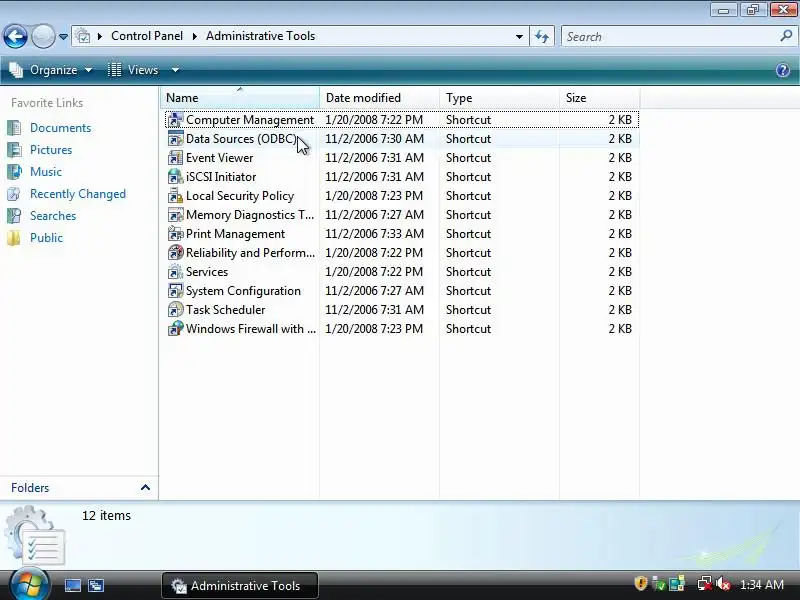
Task: Click Switch between windows Quick Launch icon
Action: (95, 585)
